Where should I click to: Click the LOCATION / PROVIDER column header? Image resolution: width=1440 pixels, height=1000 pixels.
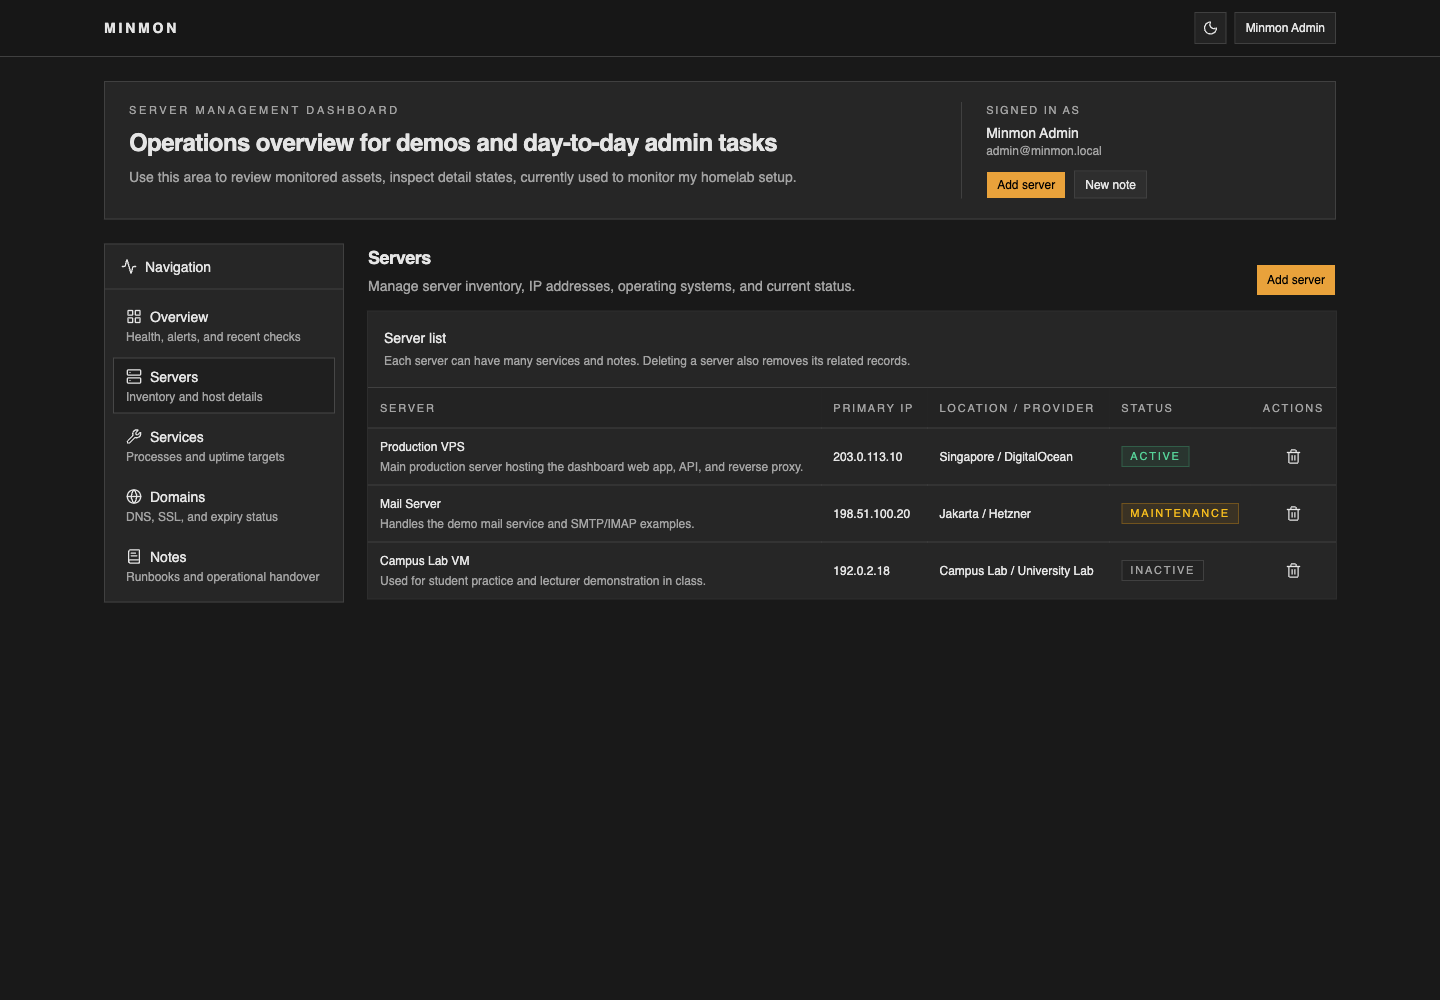tap(1016, 408)
